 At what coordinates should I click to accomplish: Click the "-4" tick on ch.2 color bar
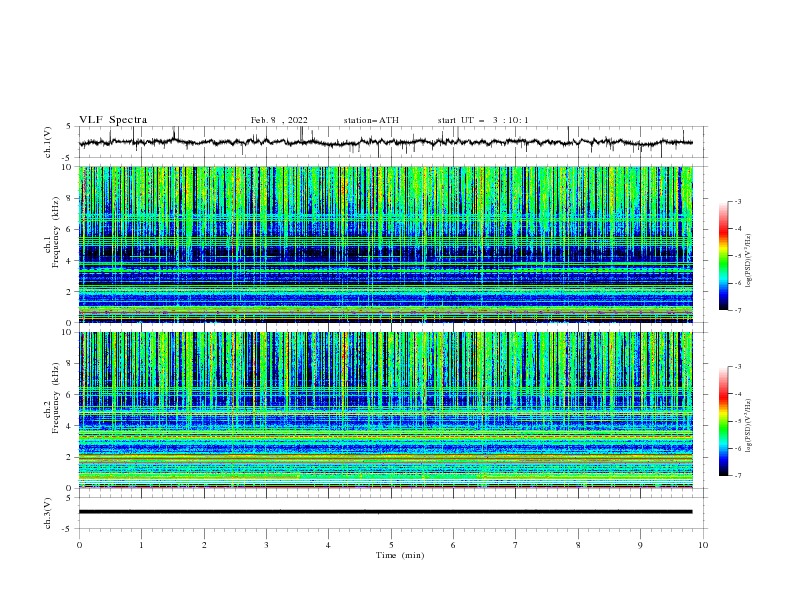coord(738,394)
